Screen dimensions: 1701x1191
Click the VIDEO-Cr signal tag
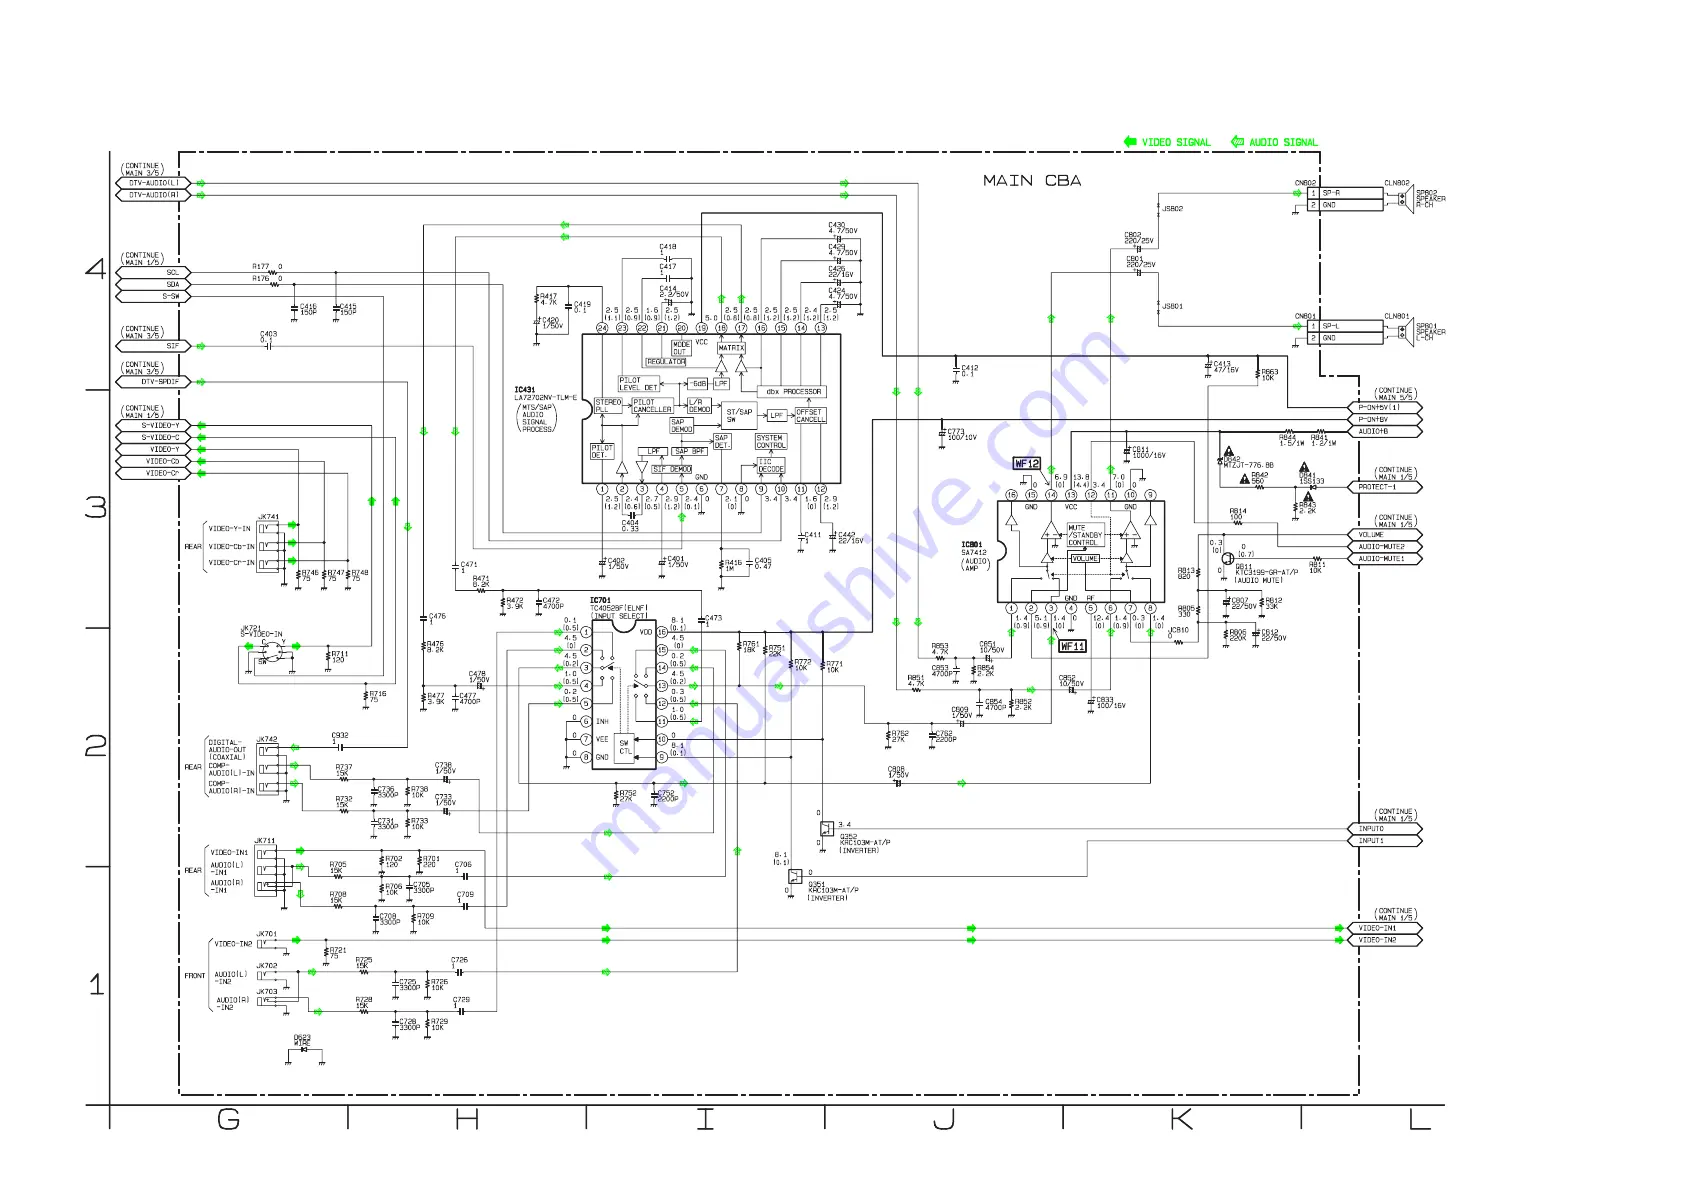154,474
